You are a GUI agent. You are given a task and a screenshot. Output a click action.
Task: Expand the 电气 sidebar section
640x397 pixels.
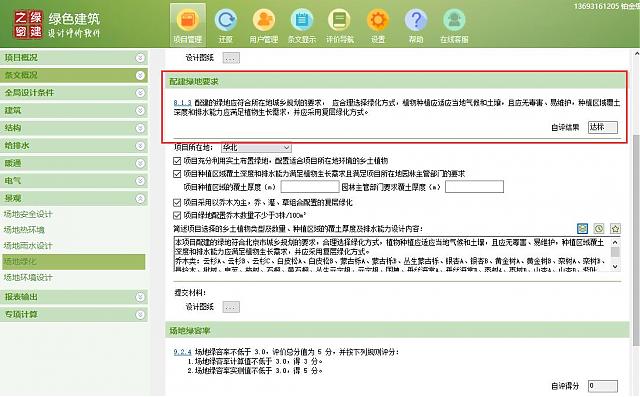[x=140, y=181]
